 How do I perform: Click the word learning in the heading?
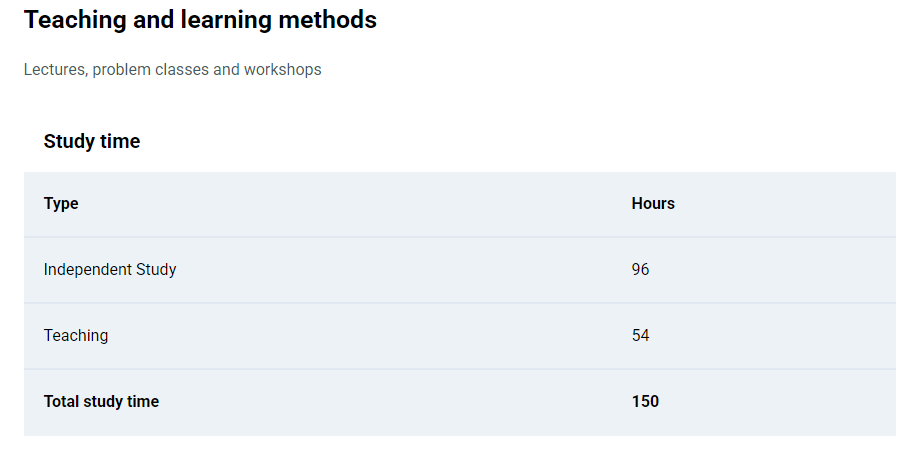(x=226, y=20)
